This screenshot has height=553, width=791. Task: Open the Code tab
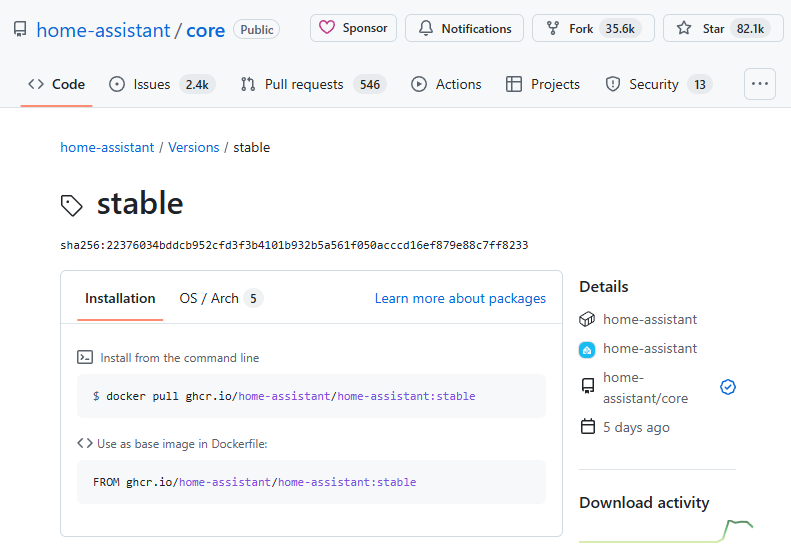point(57,84)
